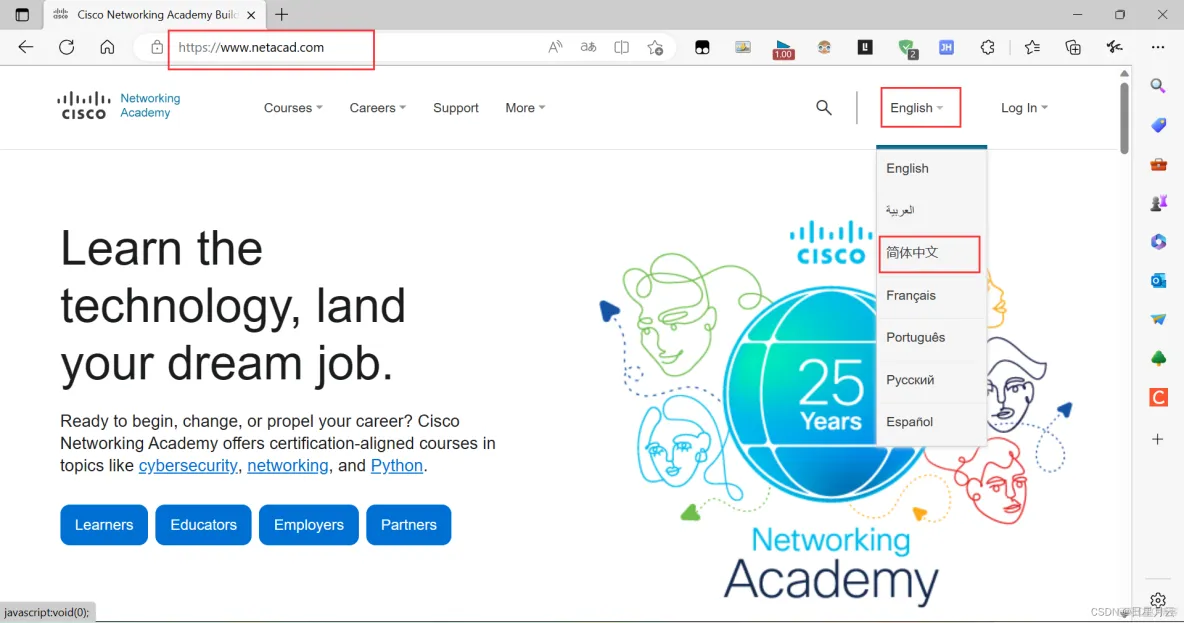
Task: Choose Русский from language list
Action: click(931, 380)
